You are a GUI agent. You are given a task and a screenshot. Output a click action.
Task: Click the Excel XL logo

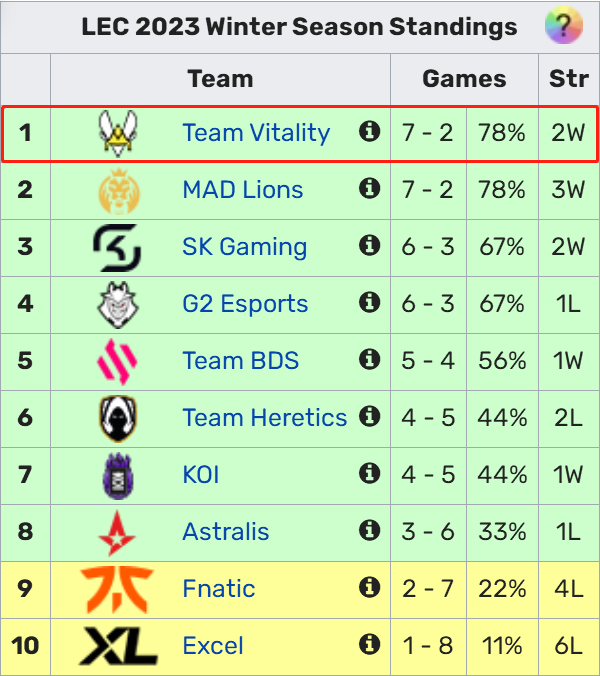click(119, 646)
